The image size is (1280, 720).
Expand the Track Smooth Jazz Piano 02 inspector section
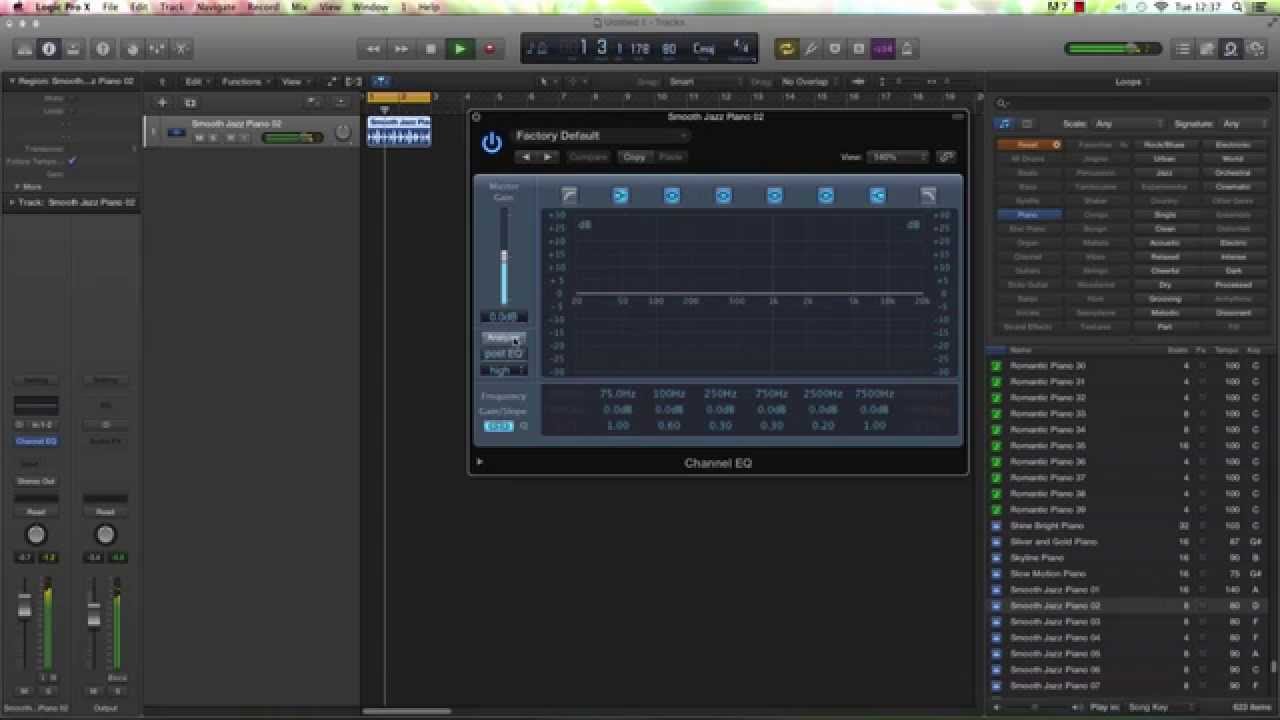11,202
